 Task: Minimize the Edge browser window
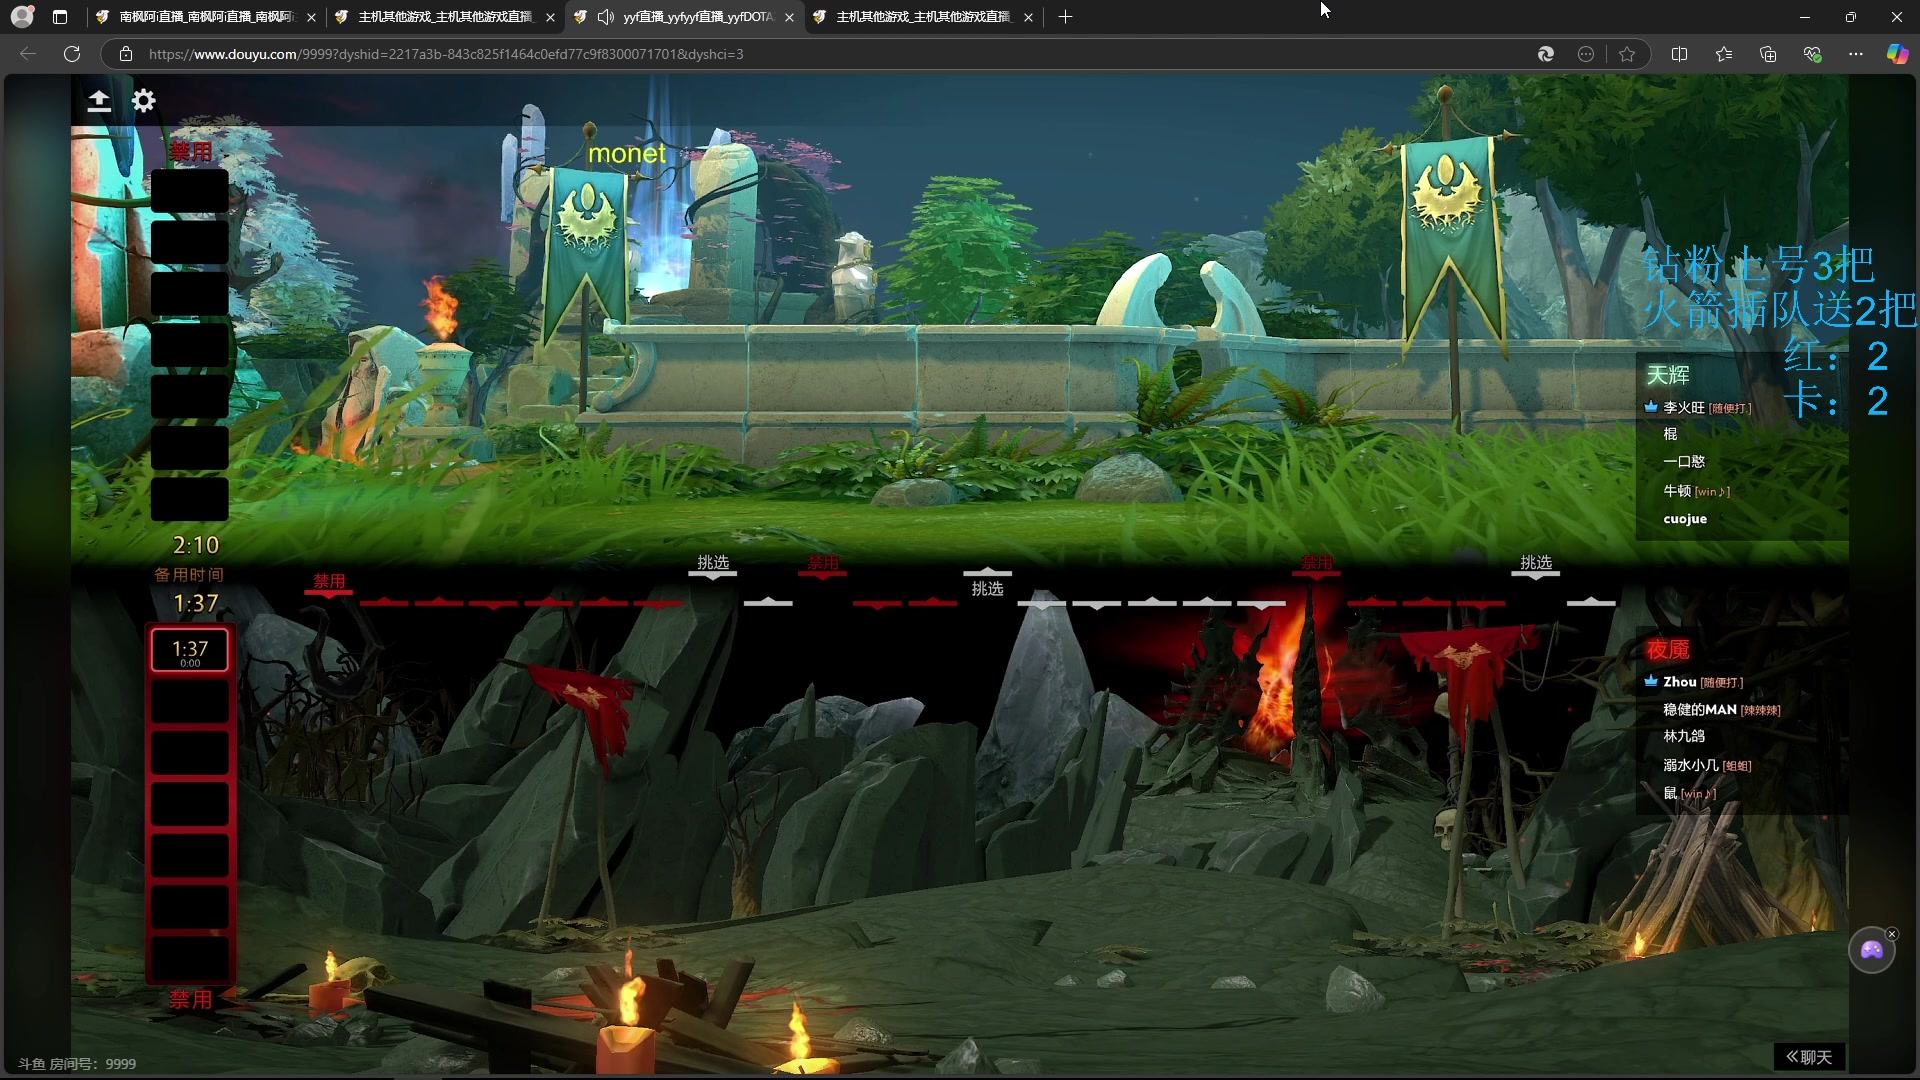(1805, 17)
